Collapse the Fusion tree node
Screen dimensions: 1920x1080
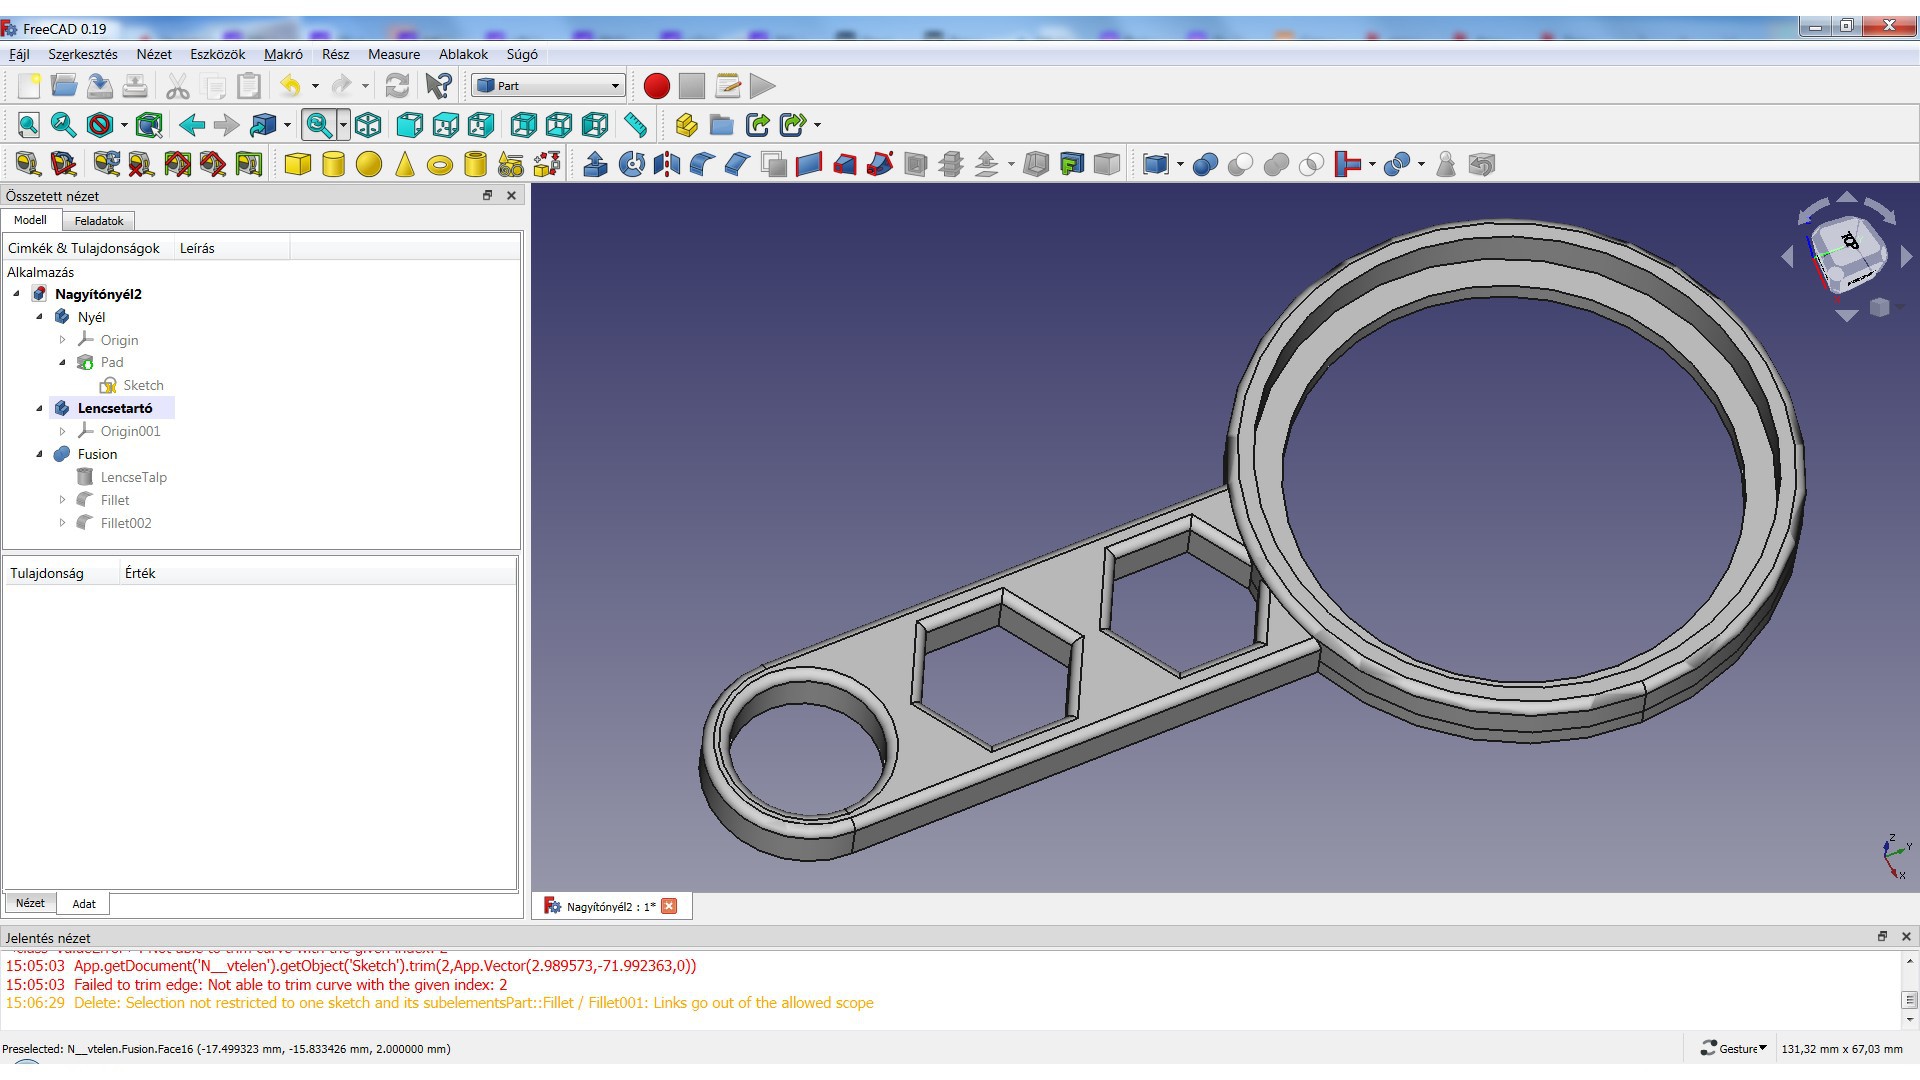(x=40, y=454)
